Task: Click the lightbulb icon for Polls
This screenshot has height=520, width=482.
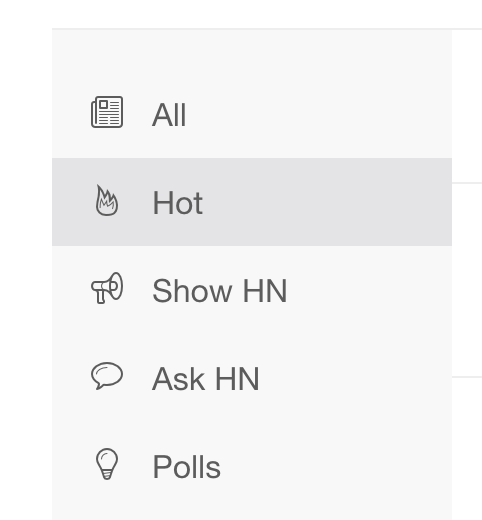Action: [x=107, y=464]
